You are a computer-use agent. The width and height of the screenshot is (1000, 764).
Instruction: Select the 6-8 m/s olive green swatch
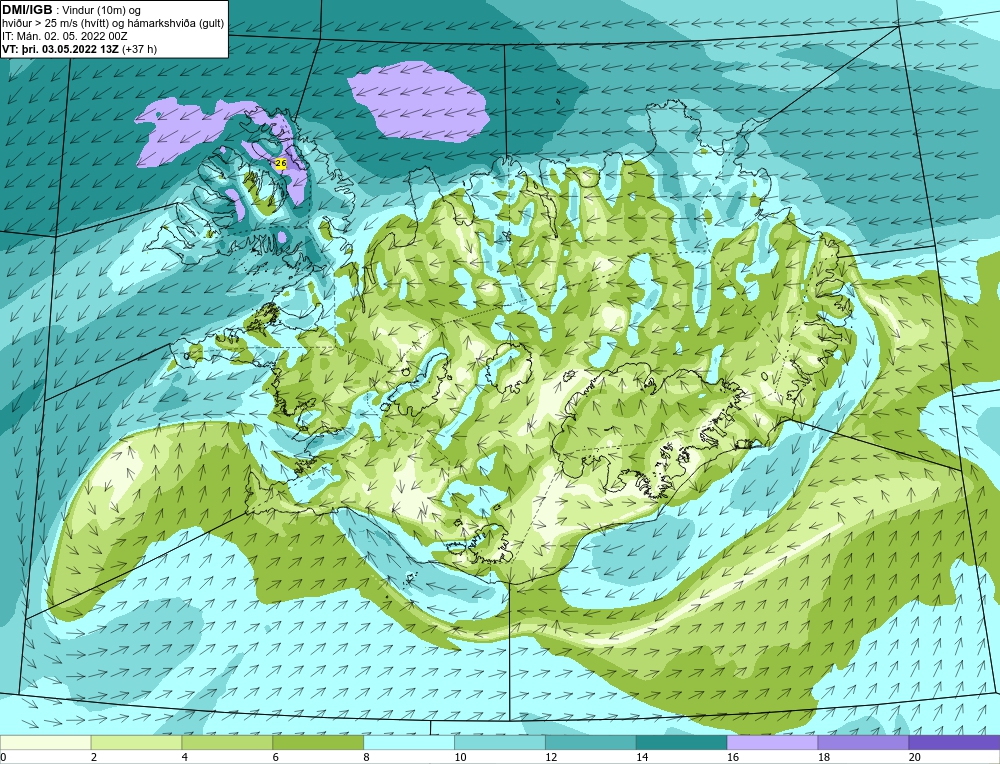pos(318,742)
